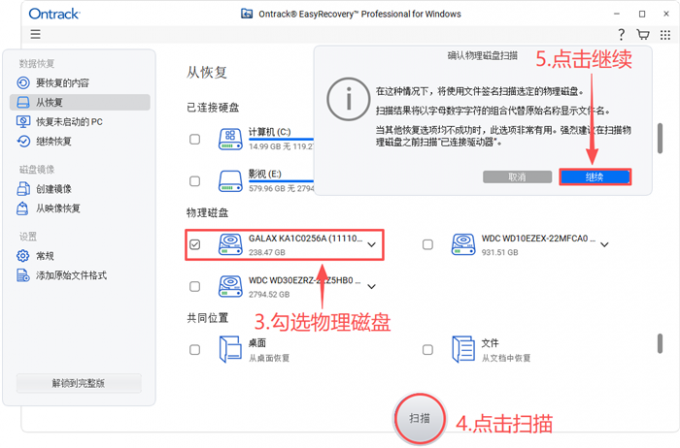
Task: Click the lower vertical scrollbar near 文件
Action: pyautogui.click(x=660, y=343)
